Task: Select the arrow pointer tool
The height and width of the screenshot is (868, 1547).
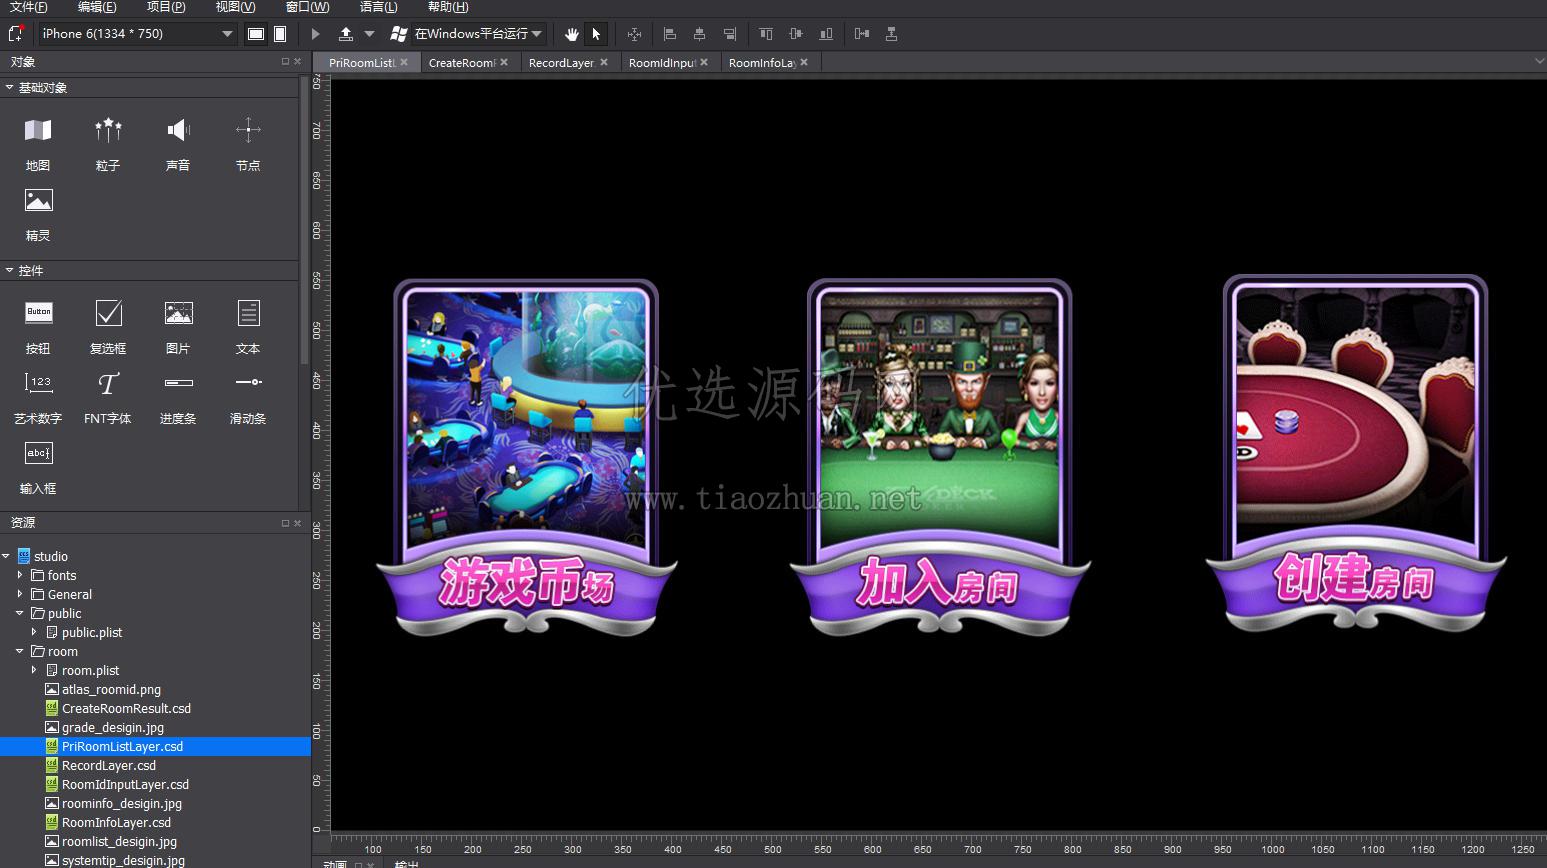Action: (x=596, y=34)
